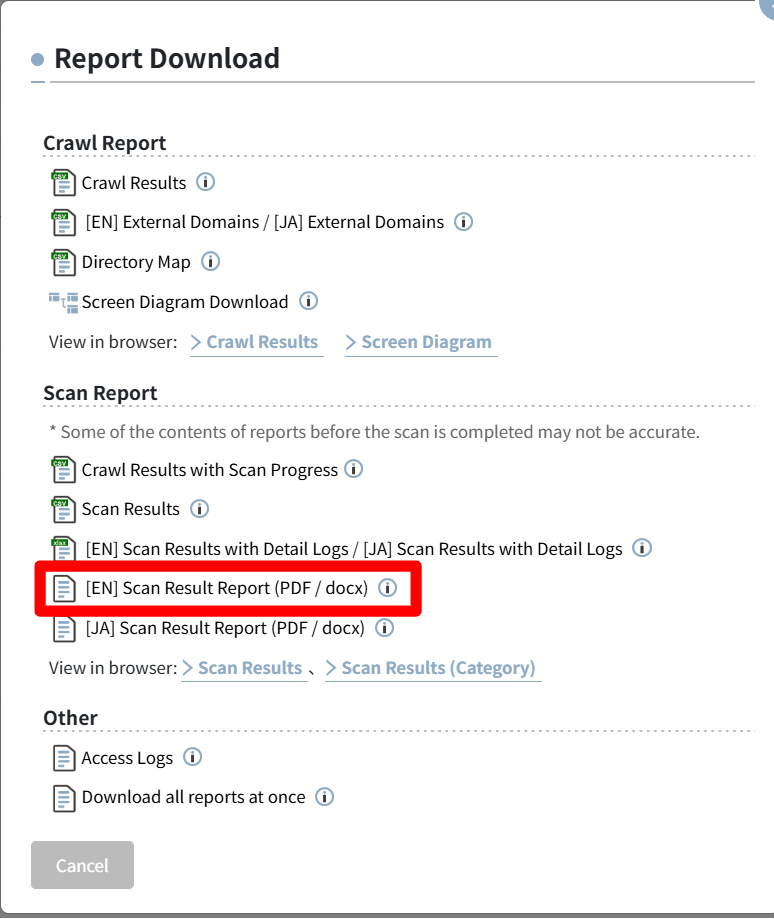Download the [JA] Scan Result Report
774x919 pixels.
pos(225,628)
